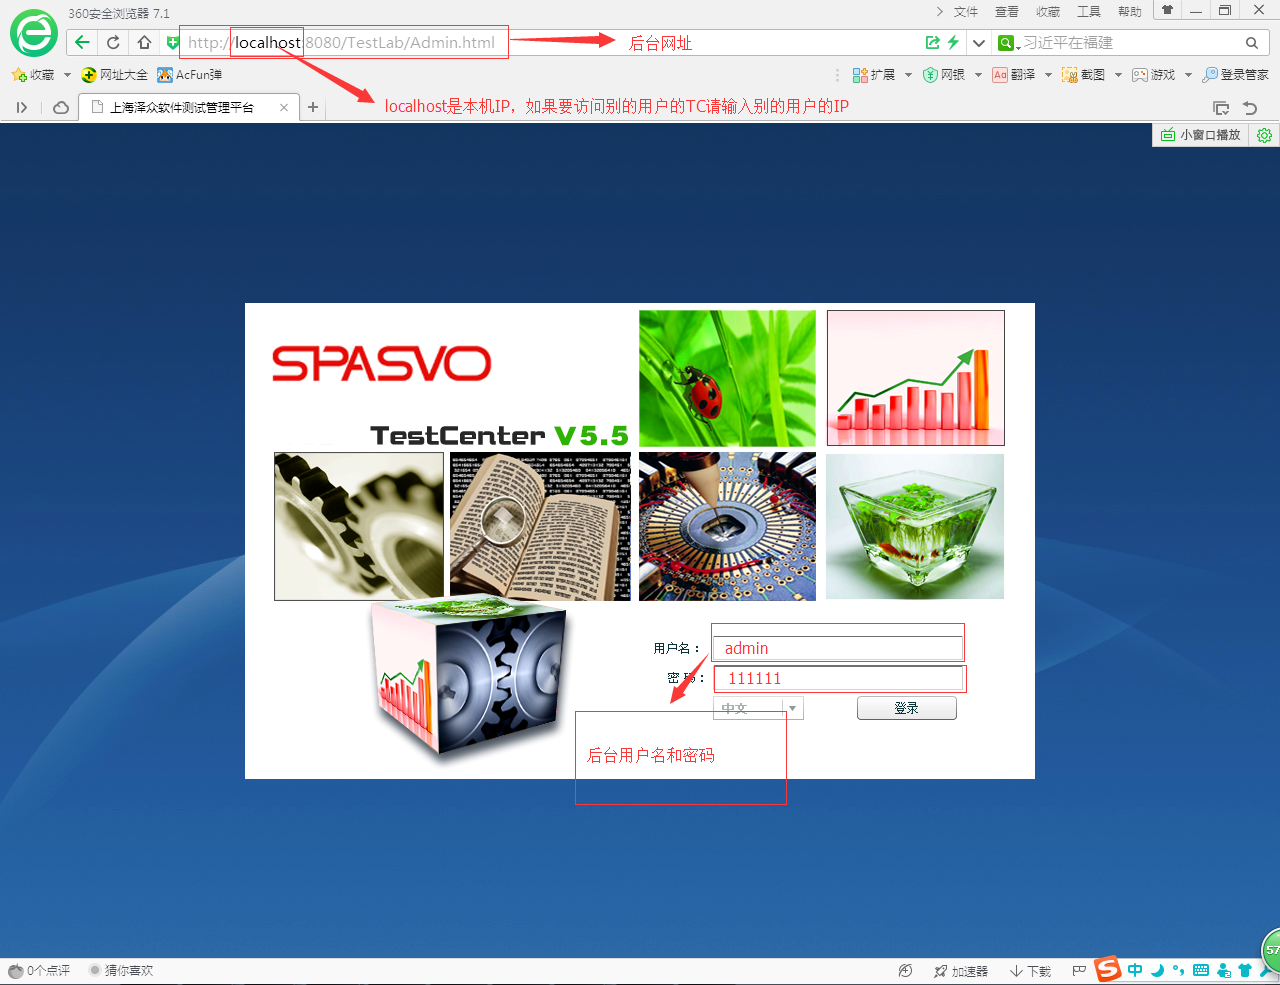Viewport: 1280px width, 985px height.
Task: Click the 0个点评 reviews status item
Action: (x=39, y=971)
